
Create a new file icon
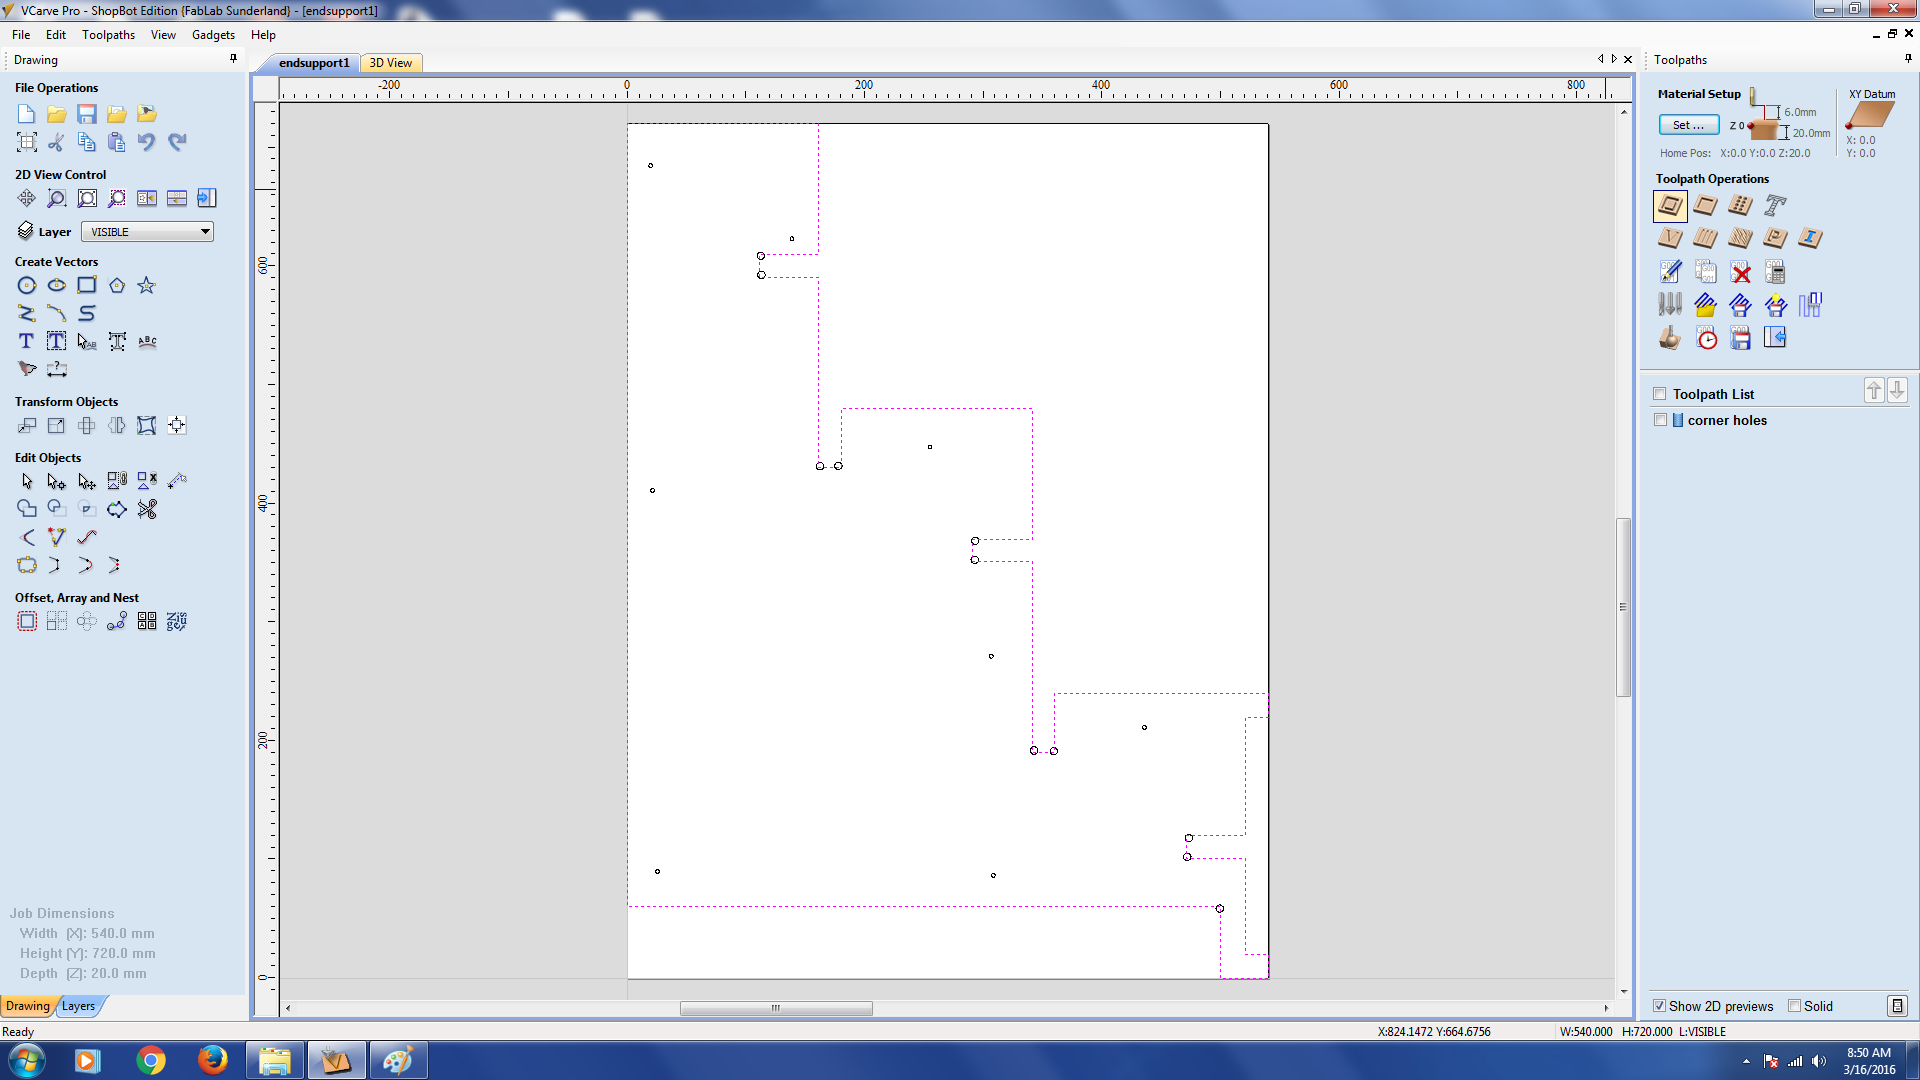(27, 114)
